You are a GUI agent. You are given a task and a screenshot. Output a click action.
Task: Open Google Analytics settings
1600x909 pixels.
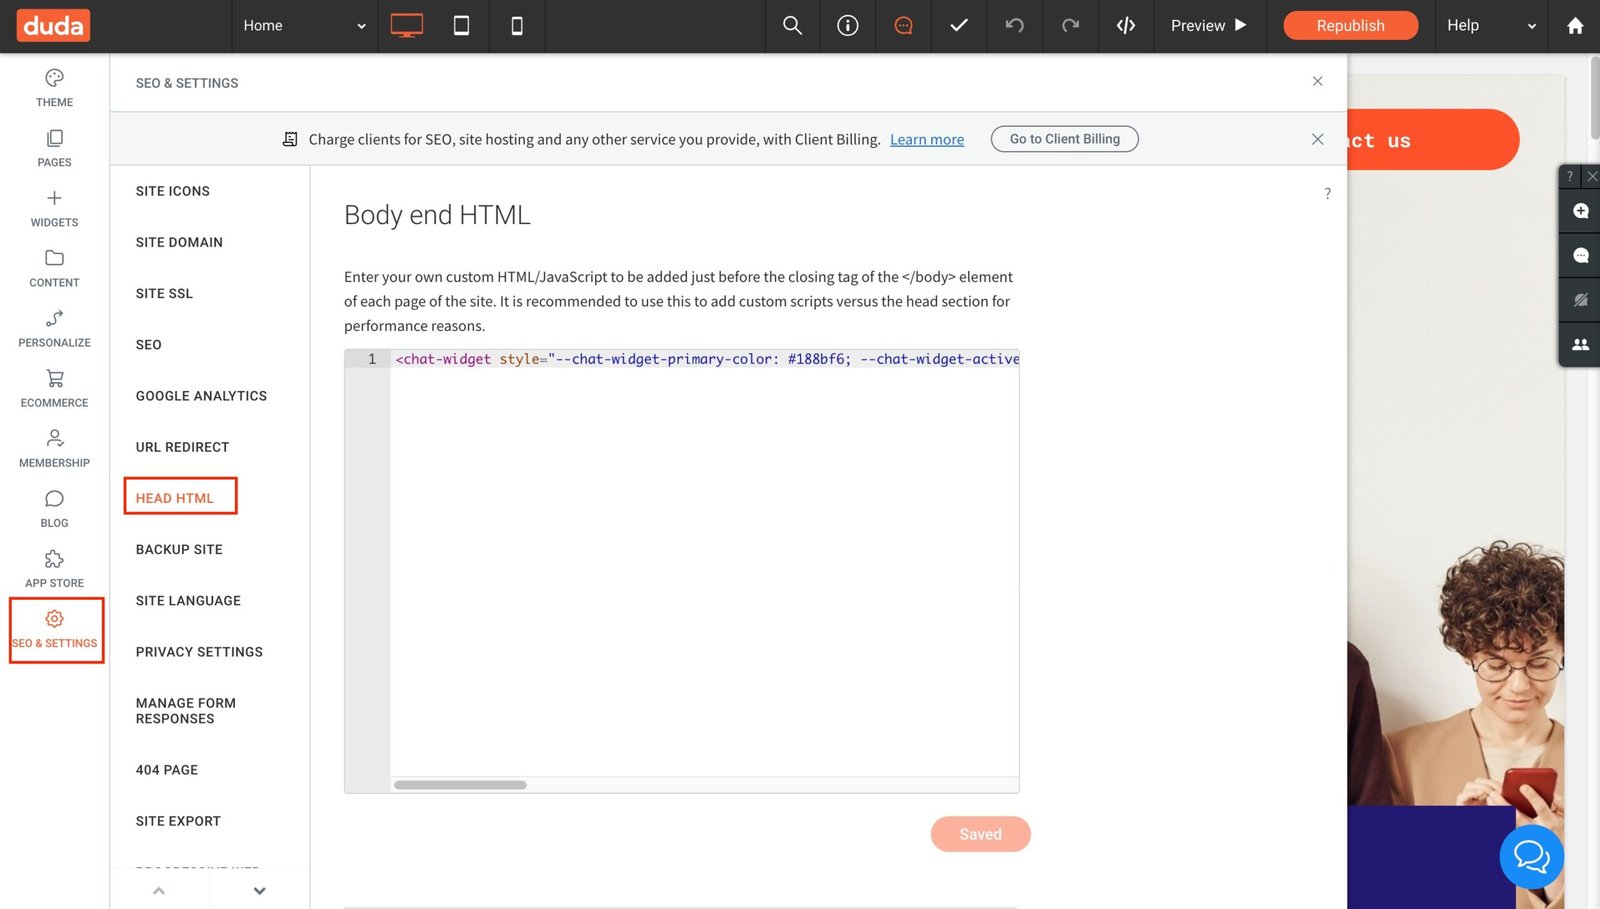click(x=201, y=396)
